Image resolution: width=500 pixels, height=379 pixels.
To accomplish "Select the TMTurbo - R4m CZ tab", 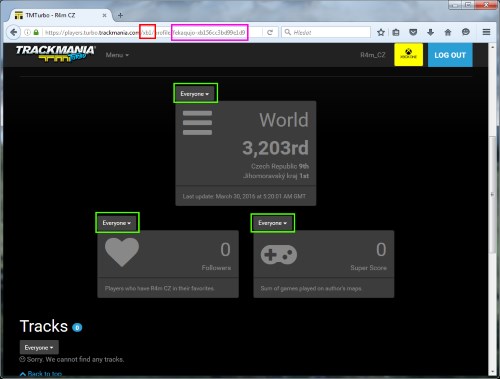I will point(61,15).
